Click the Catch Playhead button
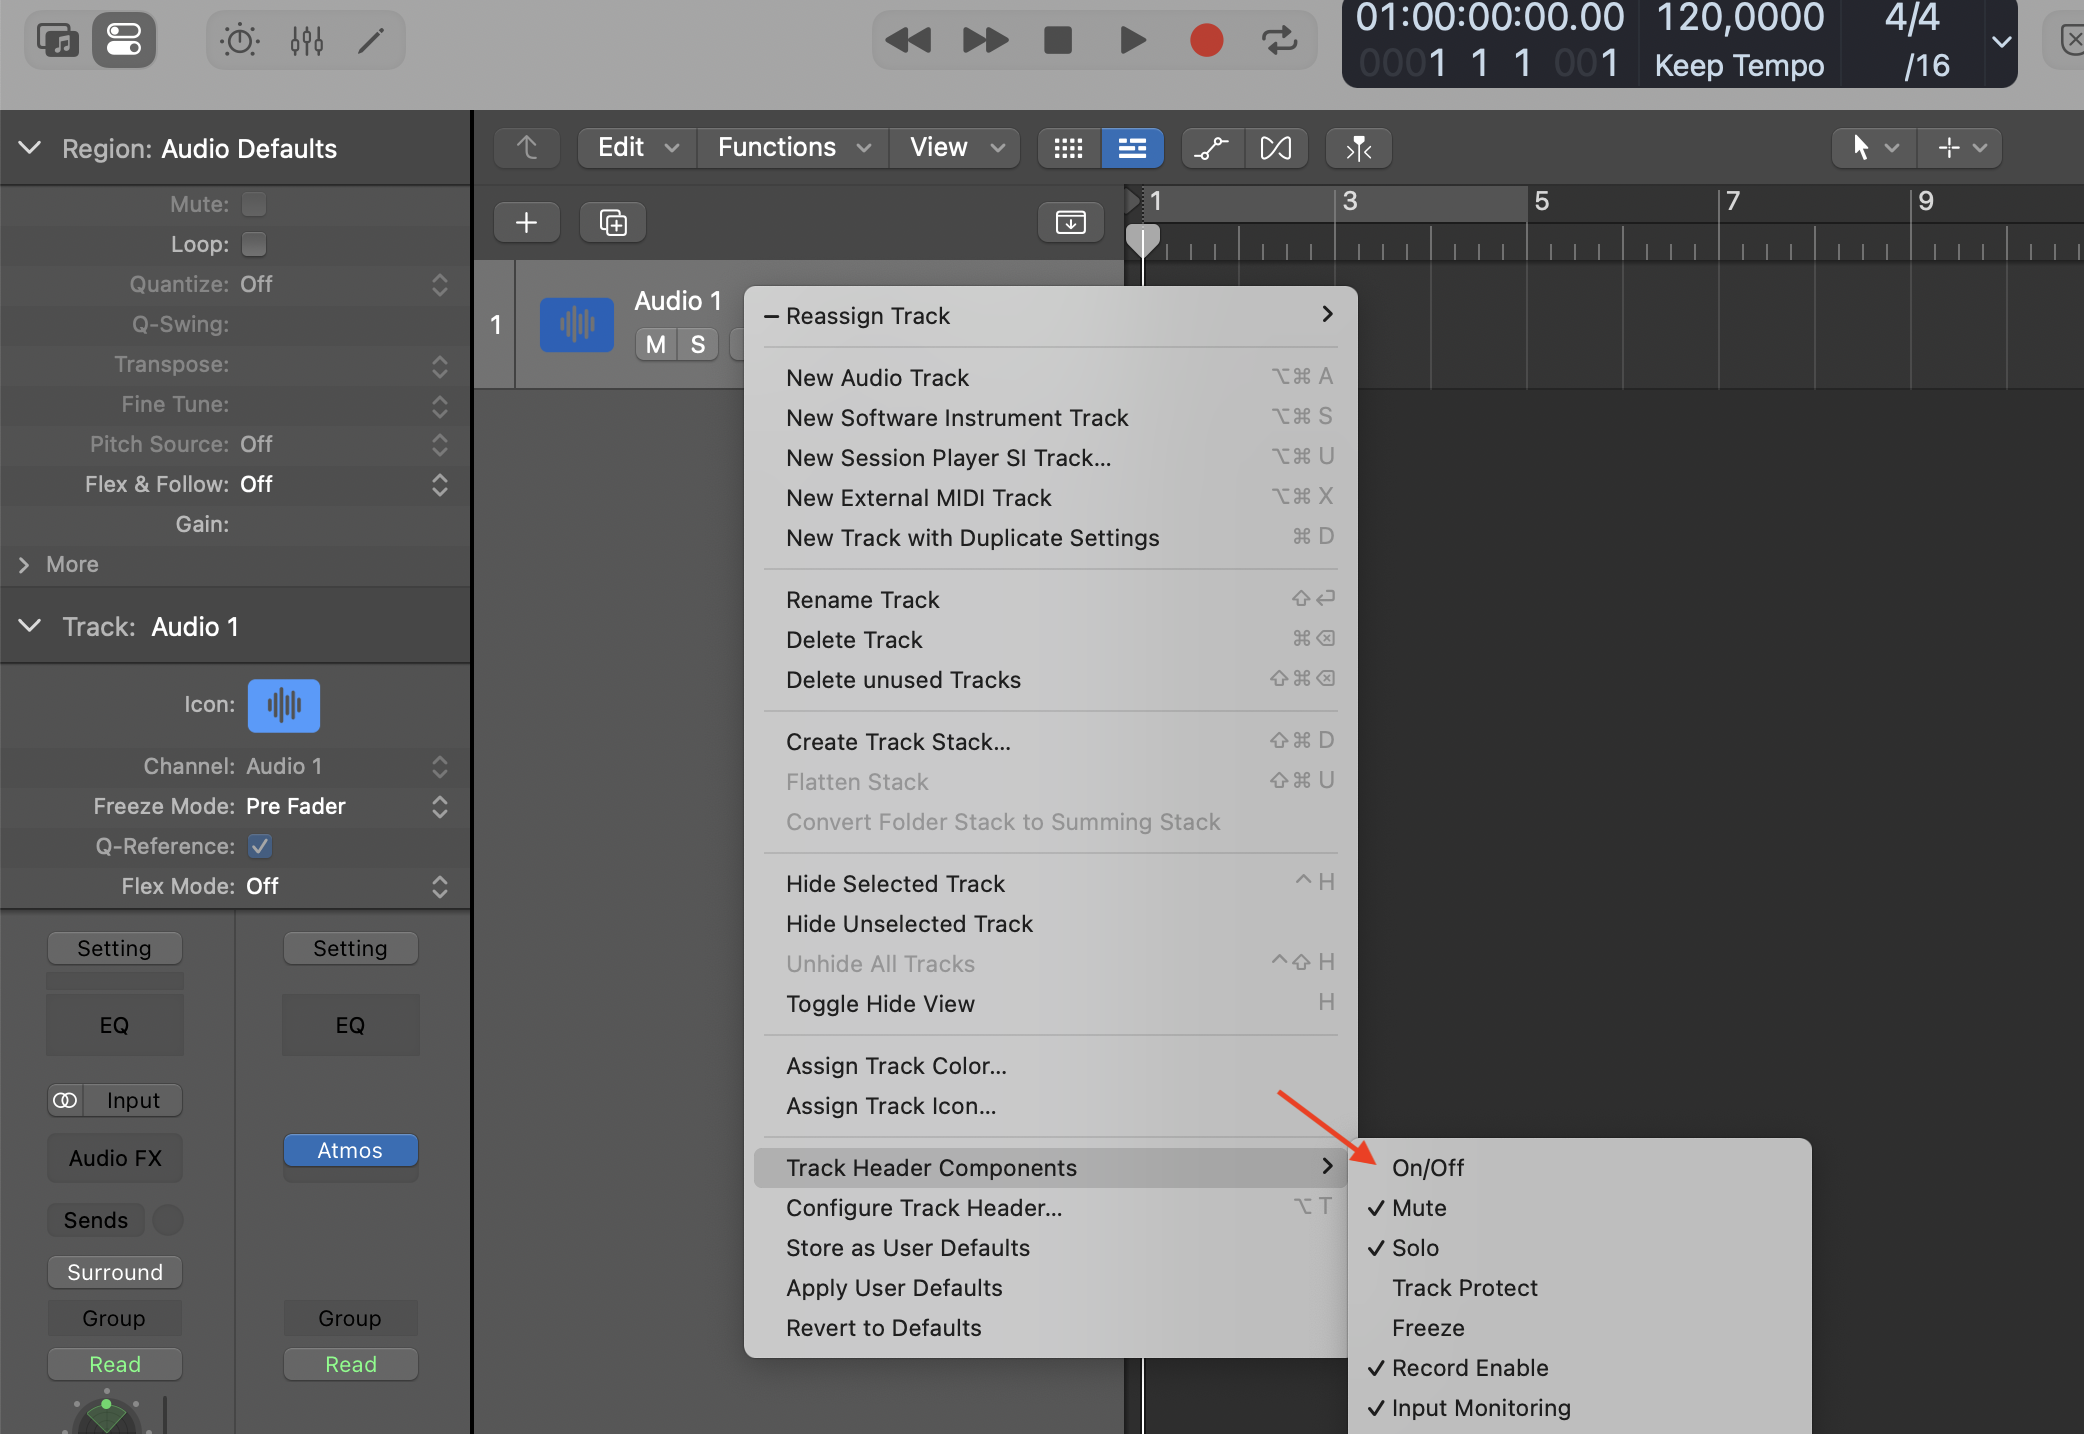This screenshot has height=1434, width=2084. (1359, 148)
